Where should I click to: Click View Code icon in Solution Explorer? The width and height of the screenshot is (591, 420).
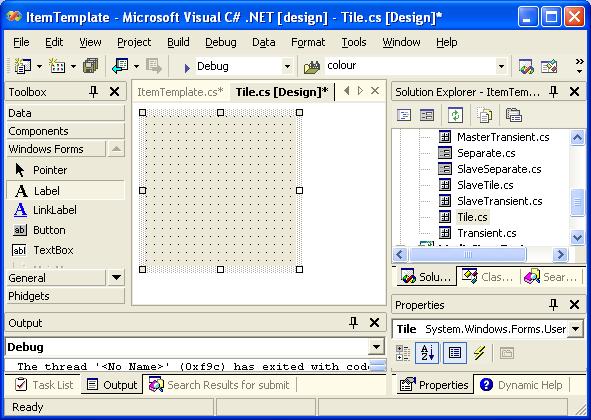[x=404, y=115]
